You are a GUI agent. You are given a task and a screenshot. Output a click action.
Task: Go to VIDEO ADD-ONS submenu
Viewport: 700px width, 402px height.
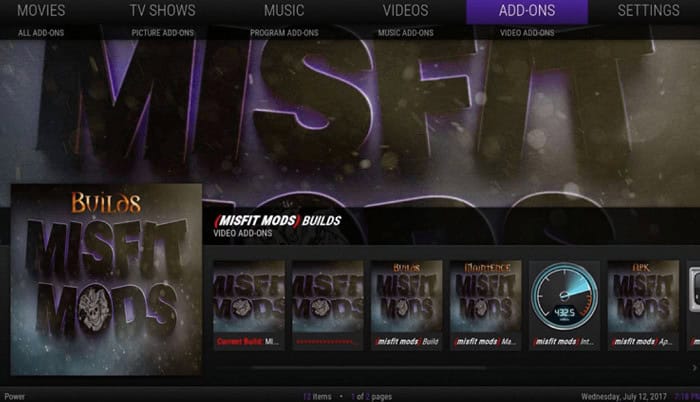point(527,33)
